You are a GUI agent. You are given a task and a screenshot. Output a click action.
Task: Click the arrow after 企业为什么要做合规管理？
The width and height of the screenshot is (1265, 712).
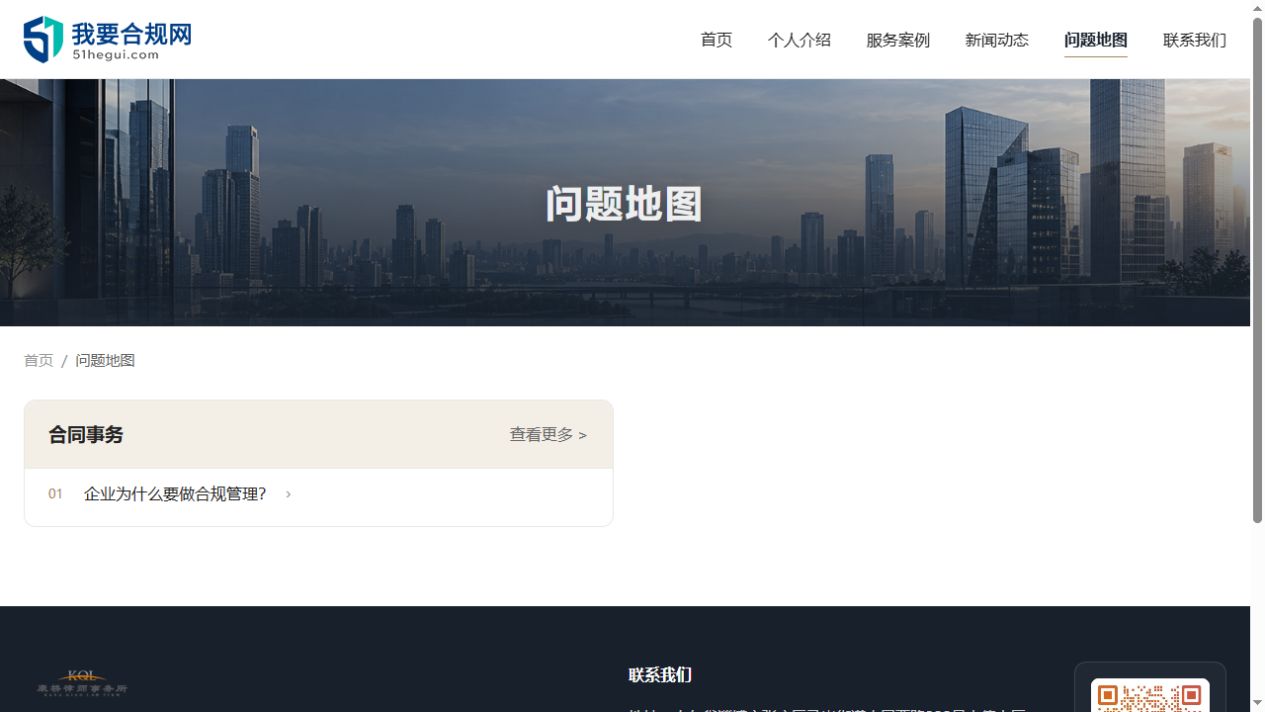pyautogui.click(x=288, y=494)
